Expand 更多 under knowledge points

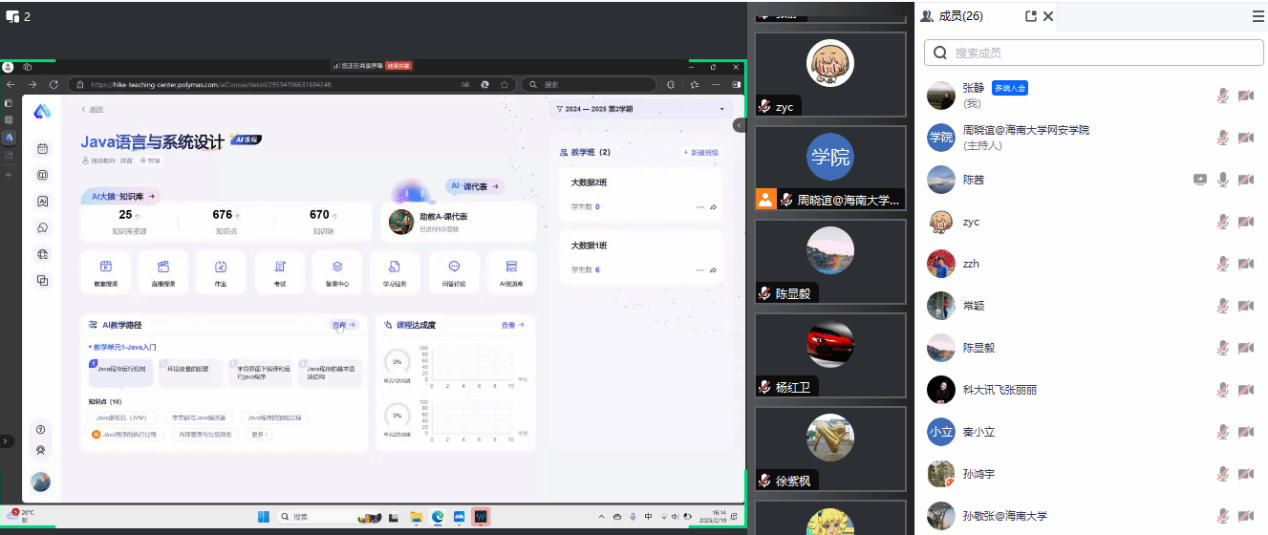click(x=259, y=434)
